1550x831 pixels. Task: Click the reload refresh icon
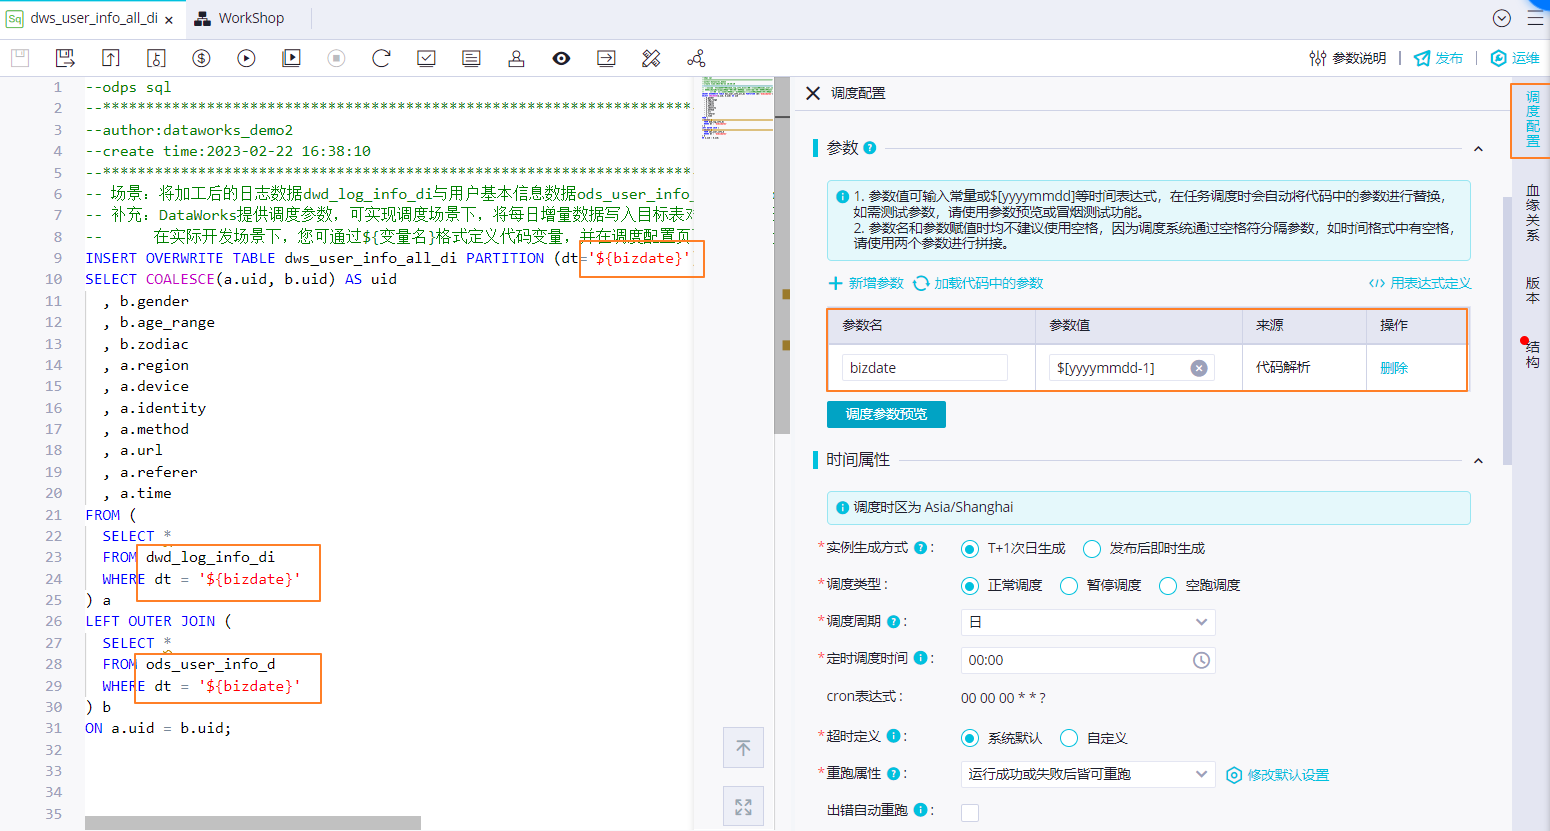coord(381,58)
